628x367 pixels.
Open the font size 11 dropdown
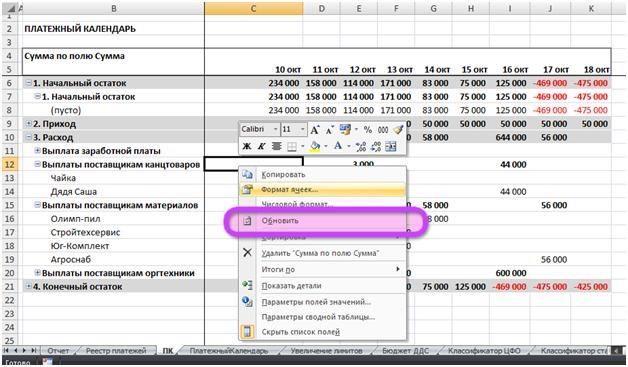[x=303, y=129]
